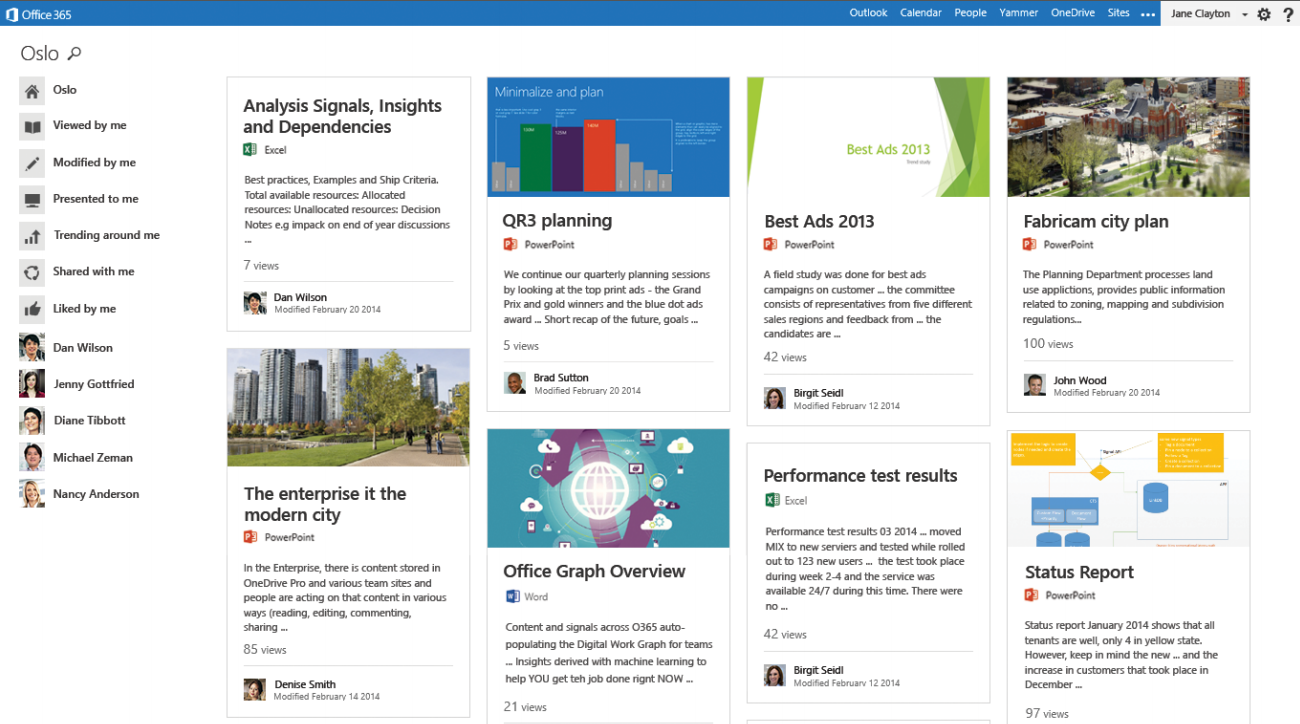This screenshot has width=1300, height=724.
Task: Click the PowerPoint icon on QR3 planning card
Action: [x=510, y=244]
